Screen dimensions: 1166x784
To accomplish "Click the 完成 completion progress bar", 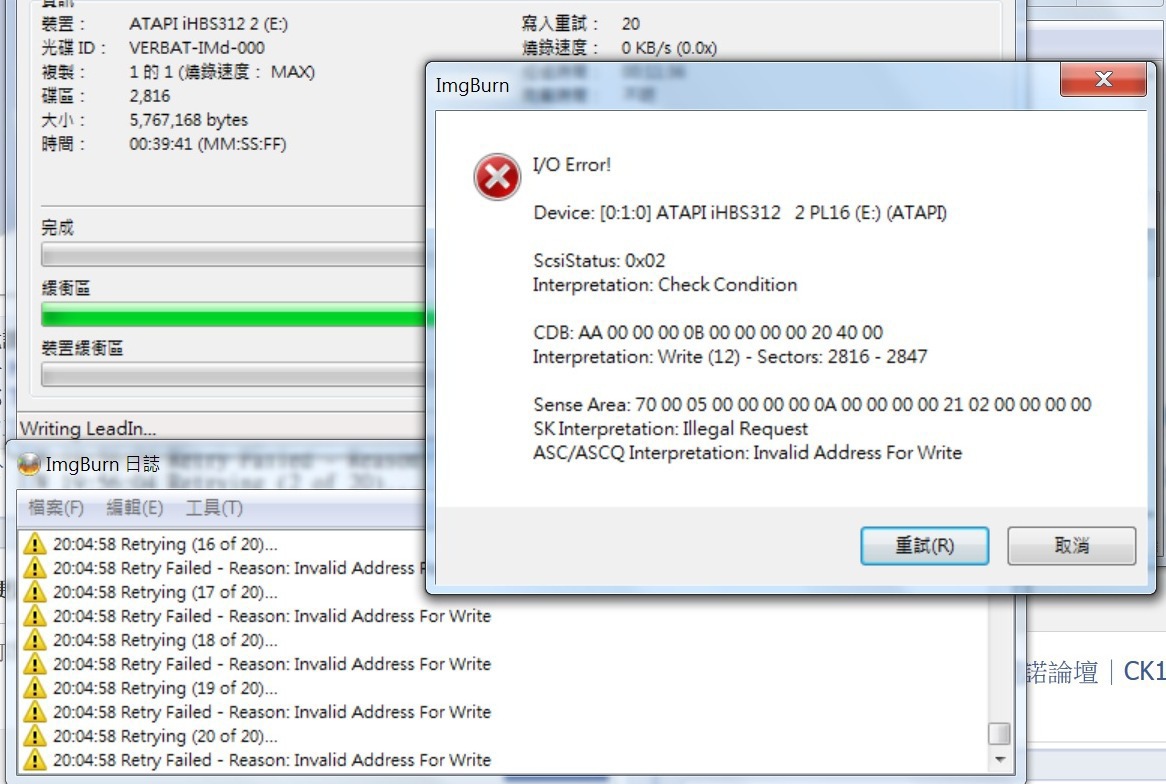I will point(233,254).
